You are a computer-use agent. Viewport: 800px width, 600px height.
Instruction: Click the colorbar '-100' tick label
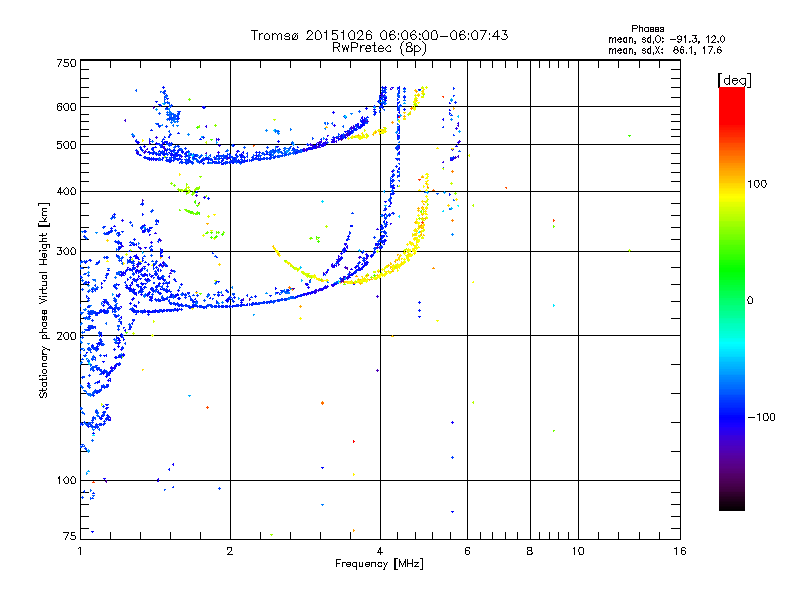point(761,417)
